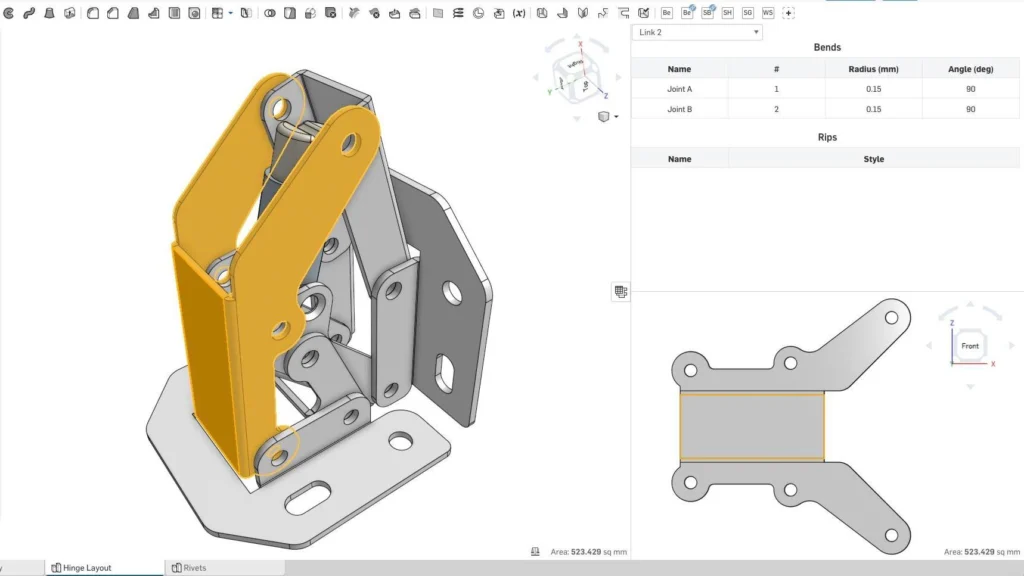Select the Joint B bend row
This screenshot has width=1024, height=576.
point(679,109)
